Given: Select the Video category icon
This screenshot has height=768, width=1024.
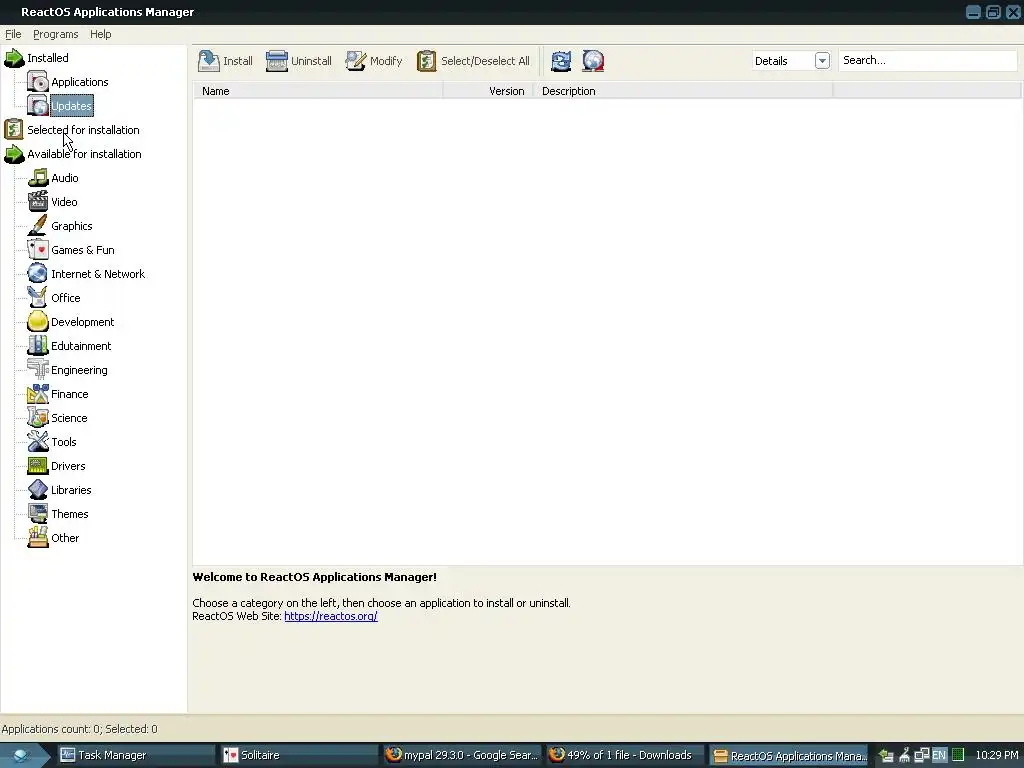Looking at the screenshot, I should pos(38,202).
